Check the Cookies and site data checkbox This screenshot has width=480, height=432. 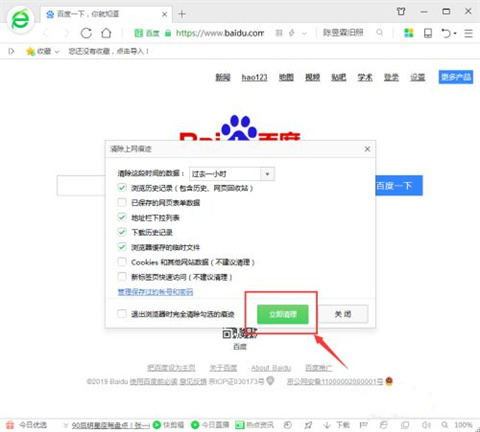click(122, 262)
